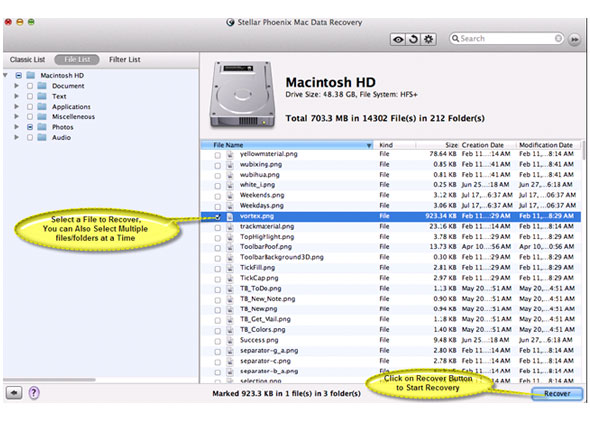
Task: Open settings with the gear icon
Action: 429,39
